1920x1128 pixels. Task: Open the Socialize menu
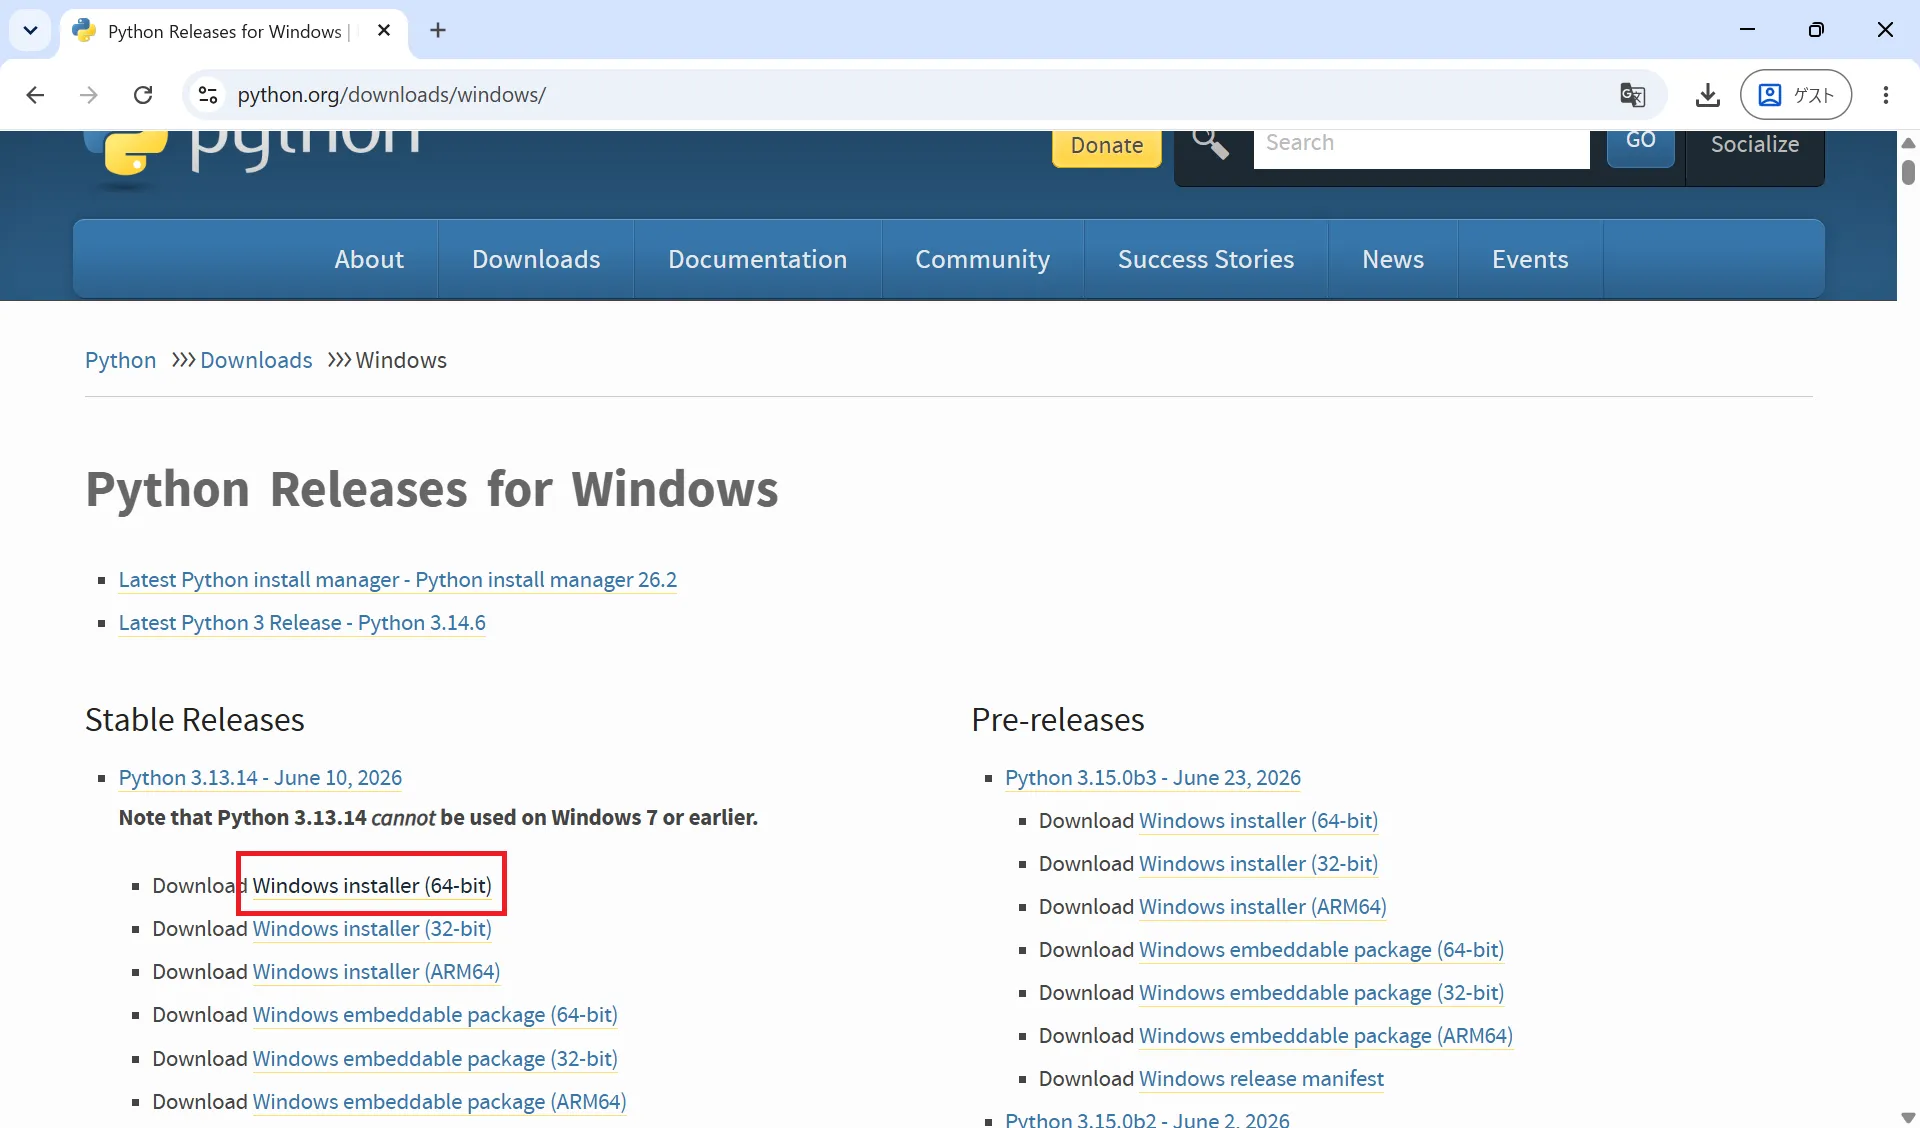click(x=1755, y=146)
